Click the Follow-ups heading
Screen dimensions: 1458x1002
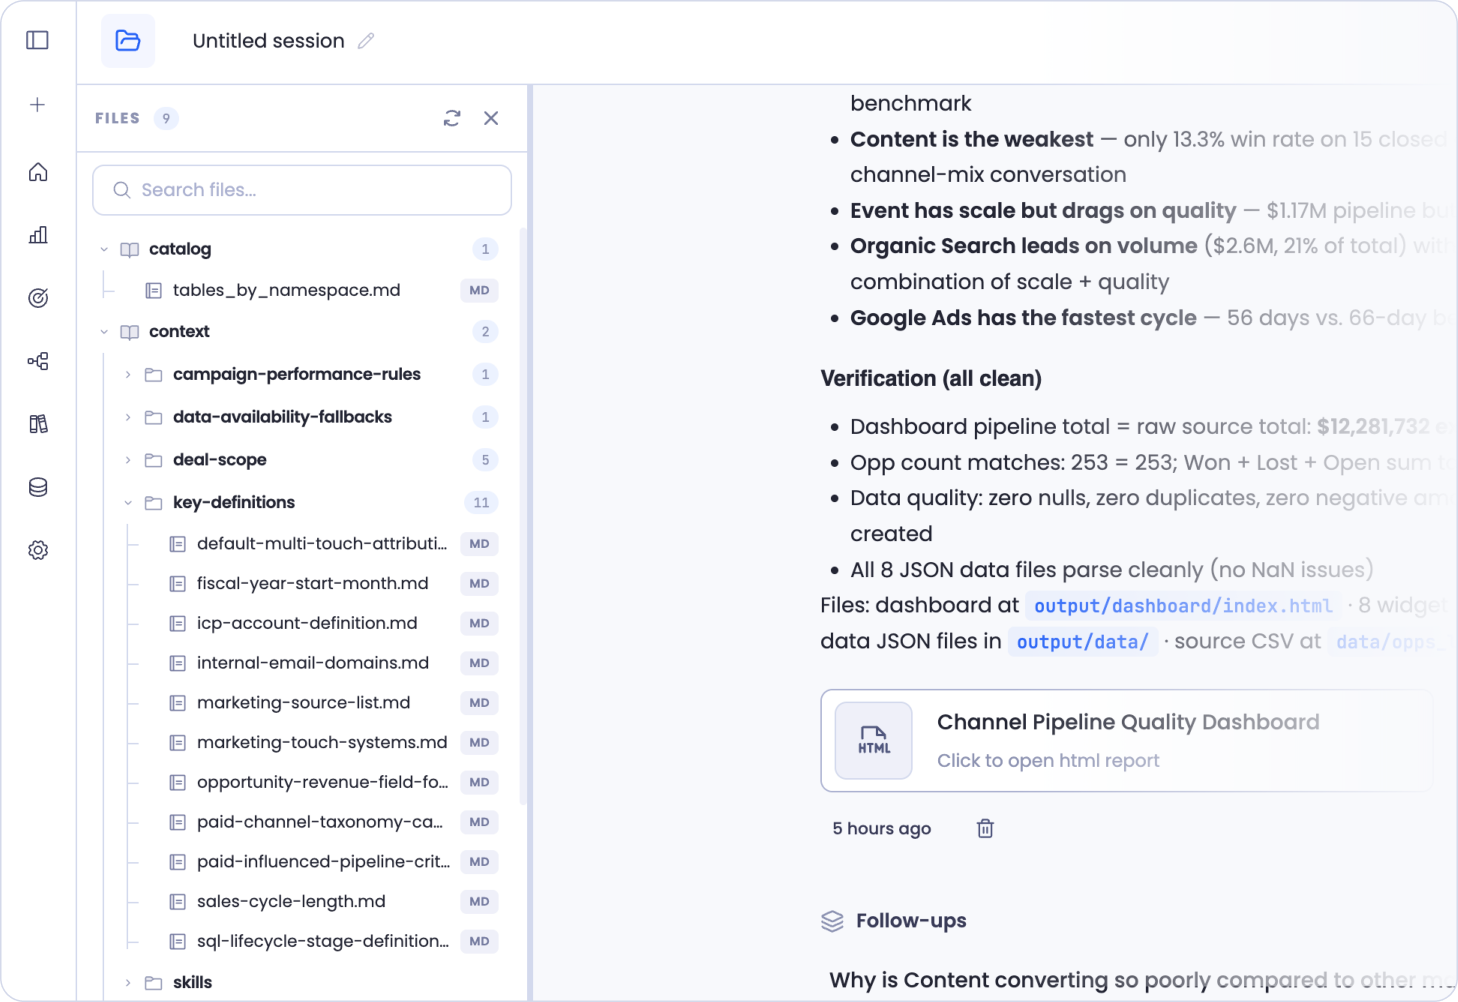tap(911, 921)
